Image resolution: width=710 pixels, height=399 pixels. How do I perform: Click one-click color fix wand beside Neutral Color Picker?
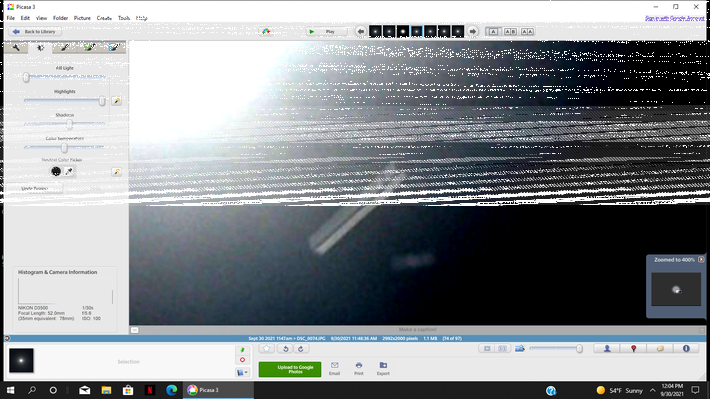116,172
